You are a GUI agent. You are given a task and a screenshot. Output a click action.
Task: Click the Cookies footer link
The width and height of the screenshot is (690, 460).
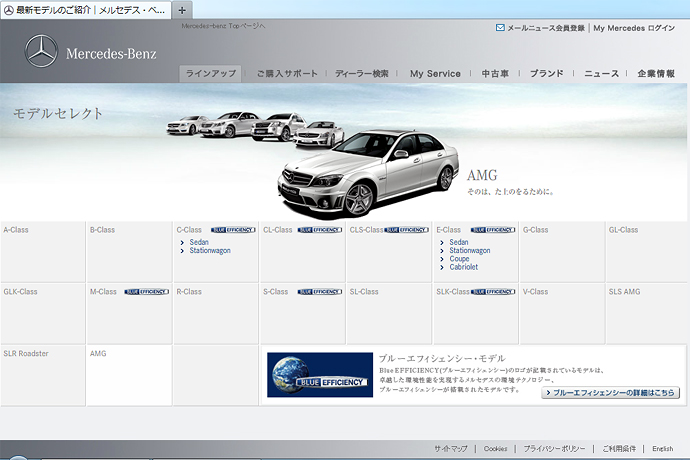tap(495, 449)
